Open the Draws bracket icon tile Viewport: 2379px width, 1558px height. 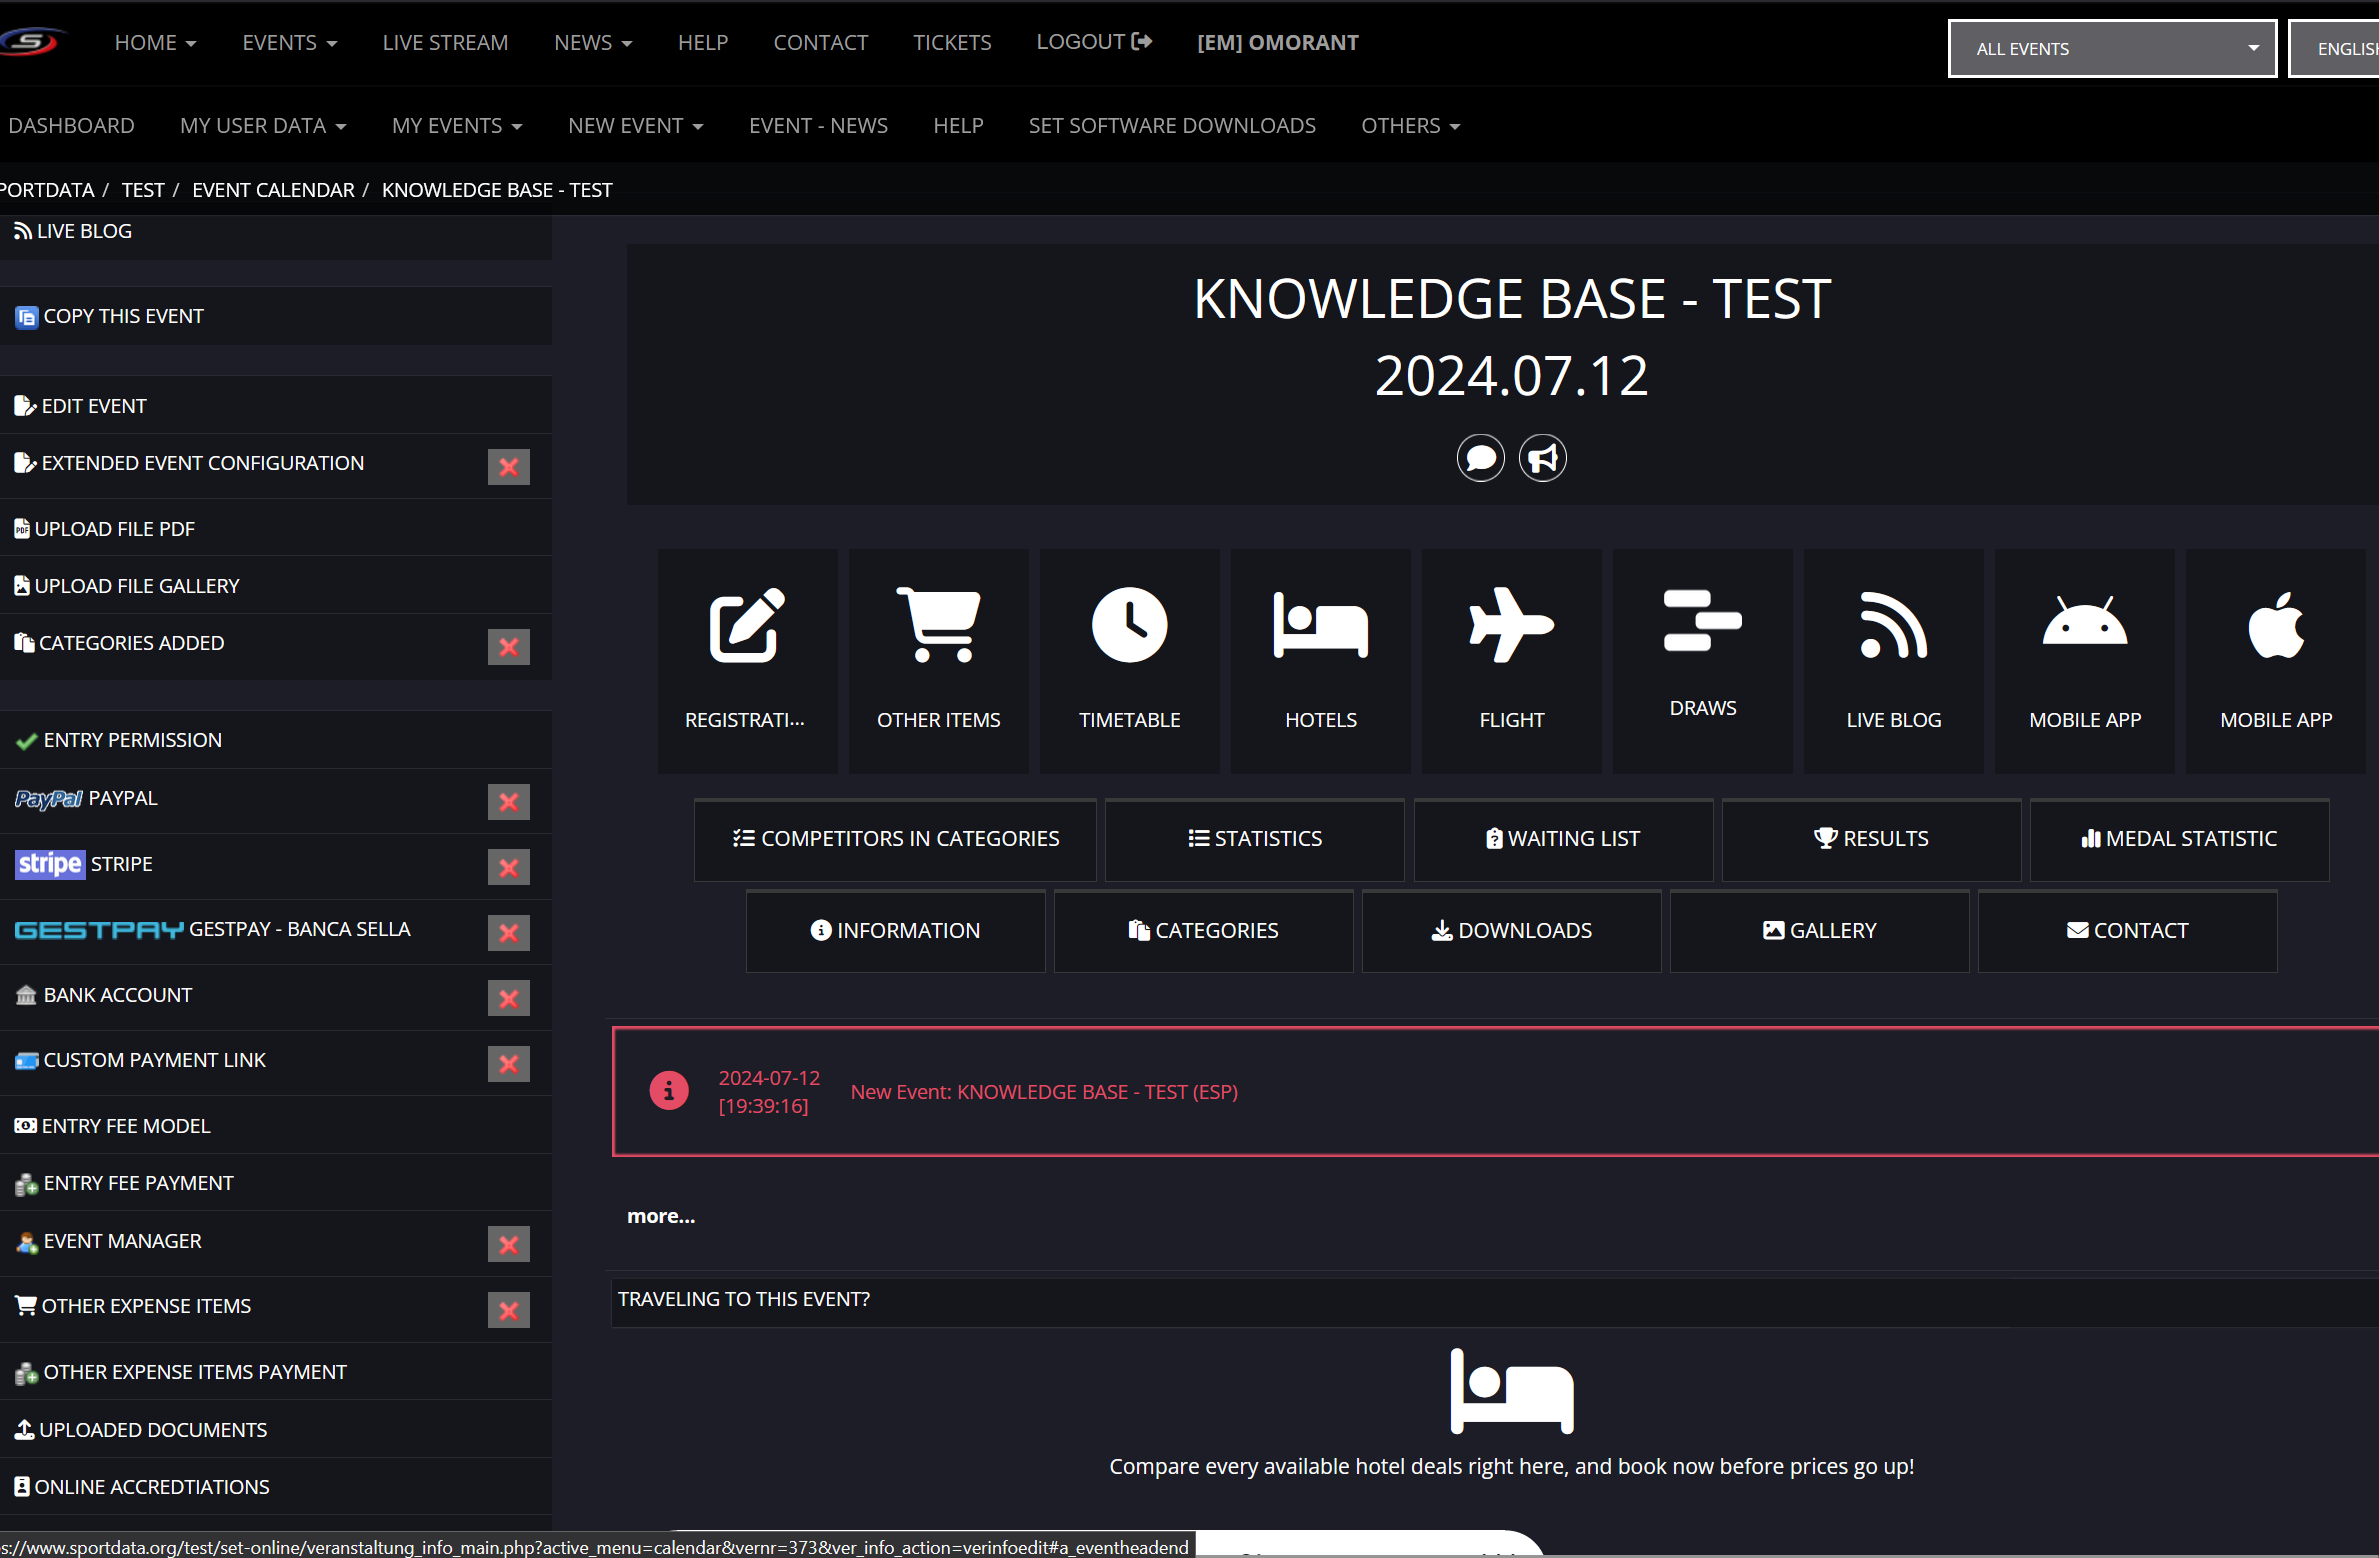click(x=1702, y=622)
